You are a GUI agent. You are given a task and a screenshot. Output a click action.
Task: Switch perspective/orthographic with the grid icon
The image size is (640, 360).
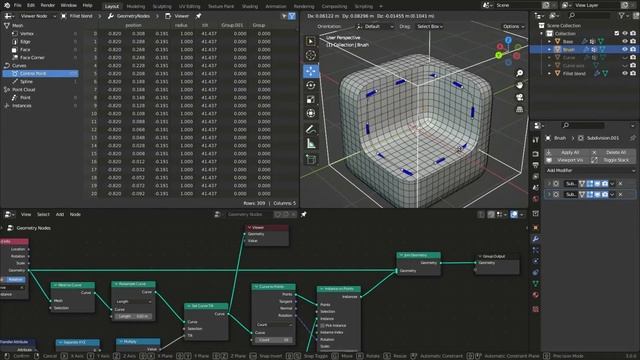(x=519, y=109)
